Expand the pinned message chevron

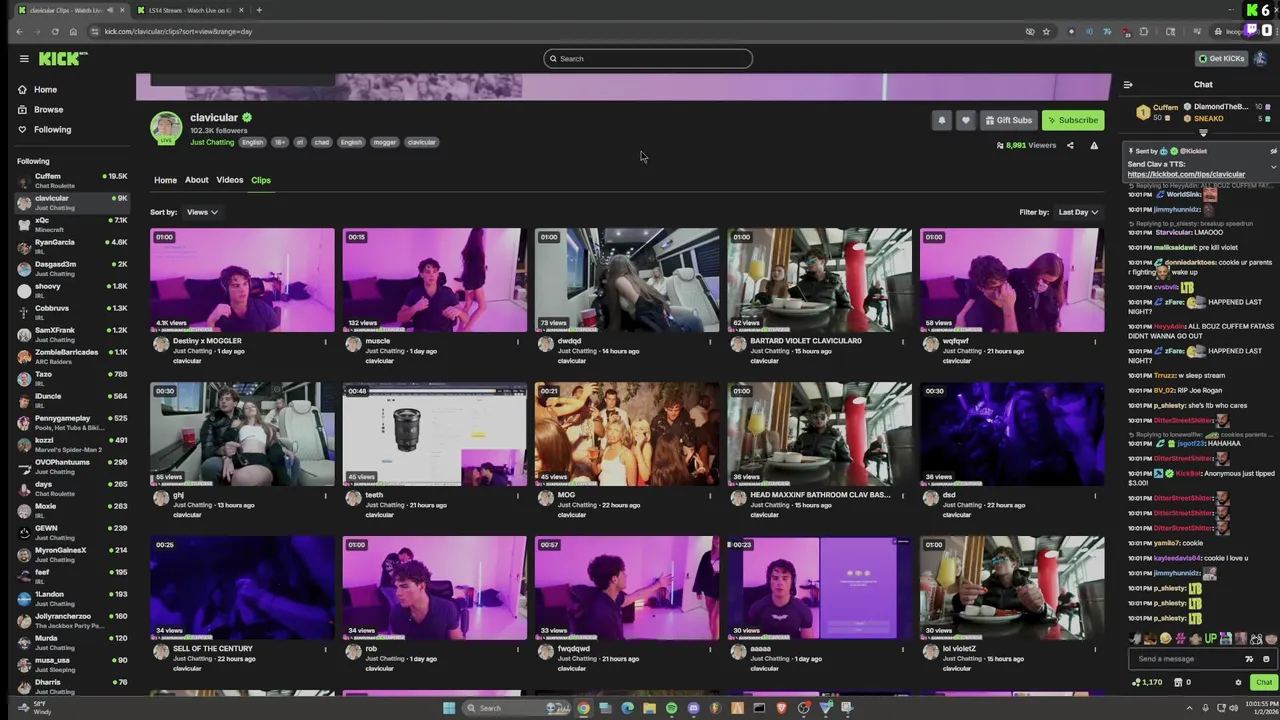[1273, 166]
